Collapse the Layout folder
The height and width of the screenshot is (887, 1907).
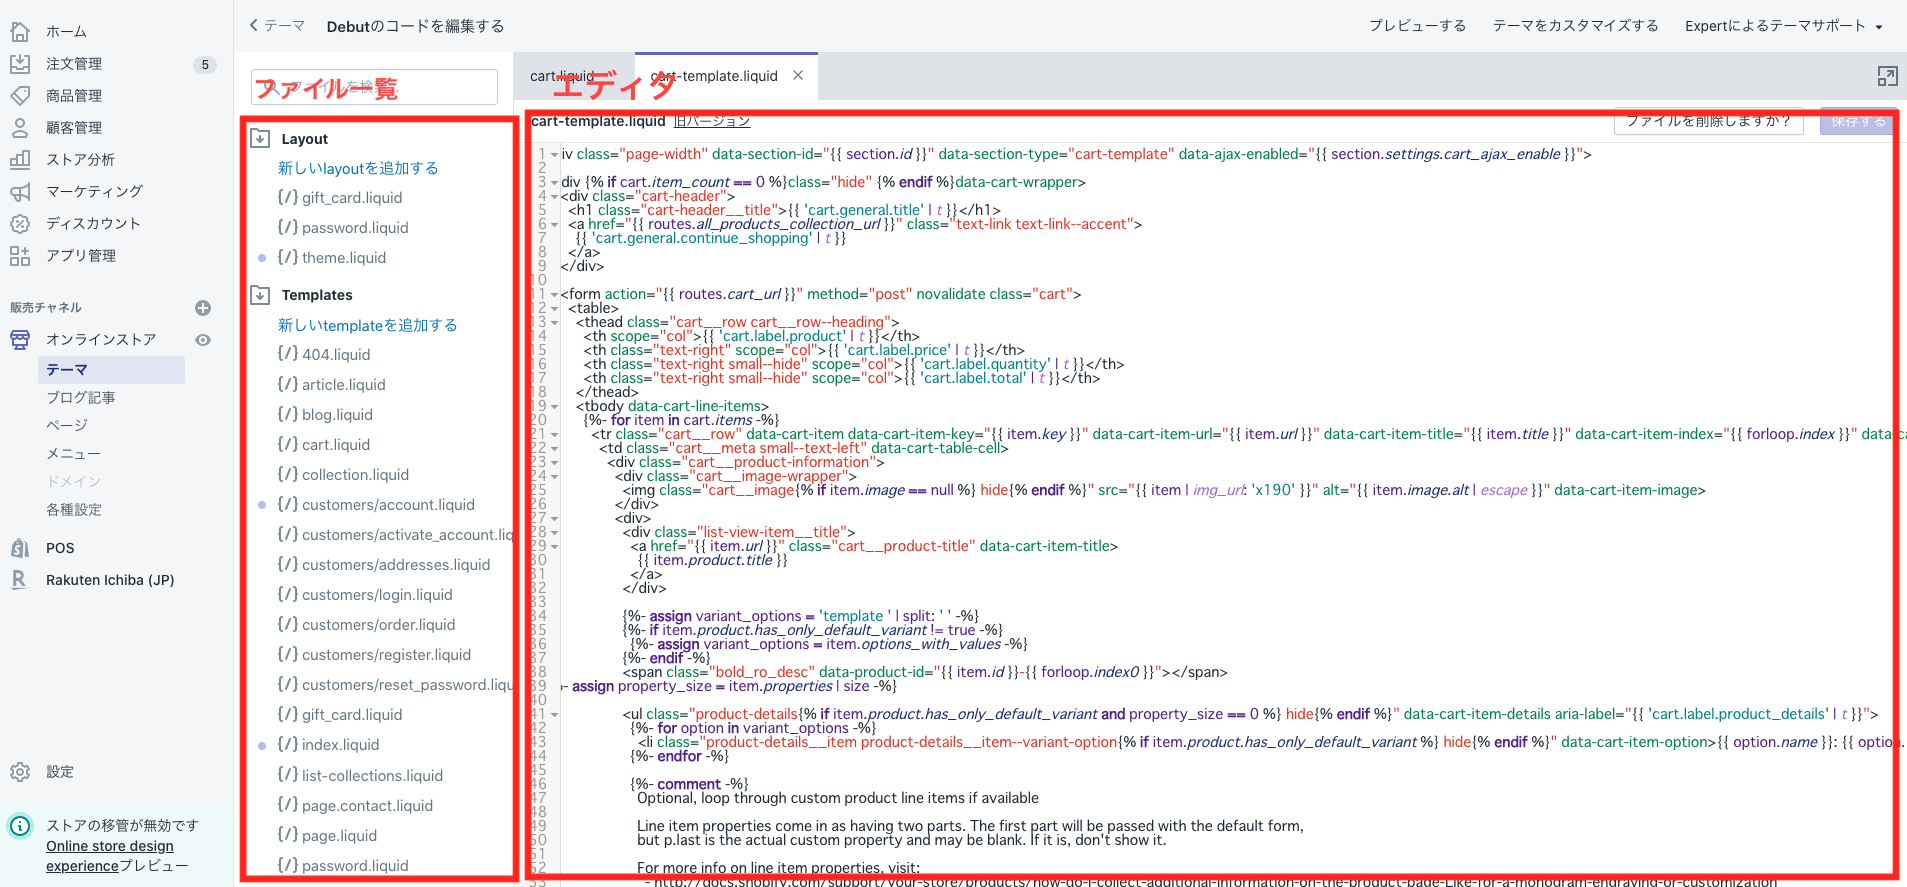261,139
